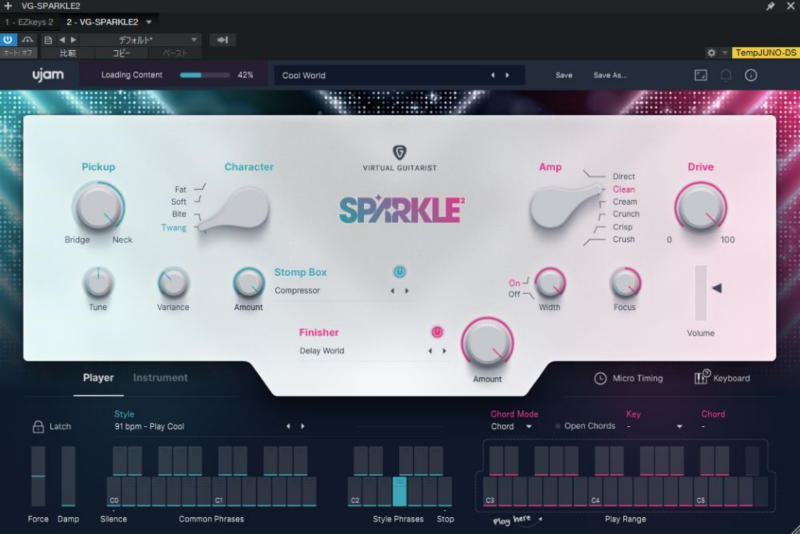Open the VG-SPARKLE2 instrument dropdown arrow

(x=149, y=21)
